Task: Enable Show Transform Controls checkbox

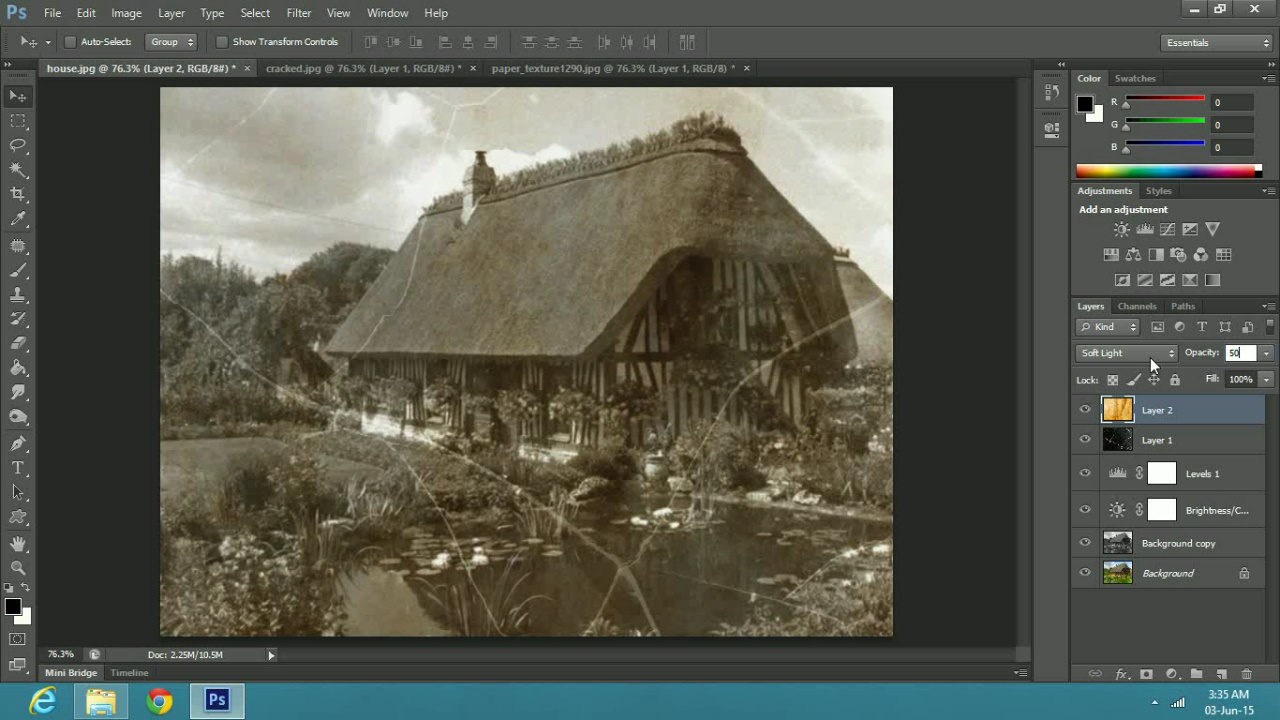Action: (x=222, y=42)
